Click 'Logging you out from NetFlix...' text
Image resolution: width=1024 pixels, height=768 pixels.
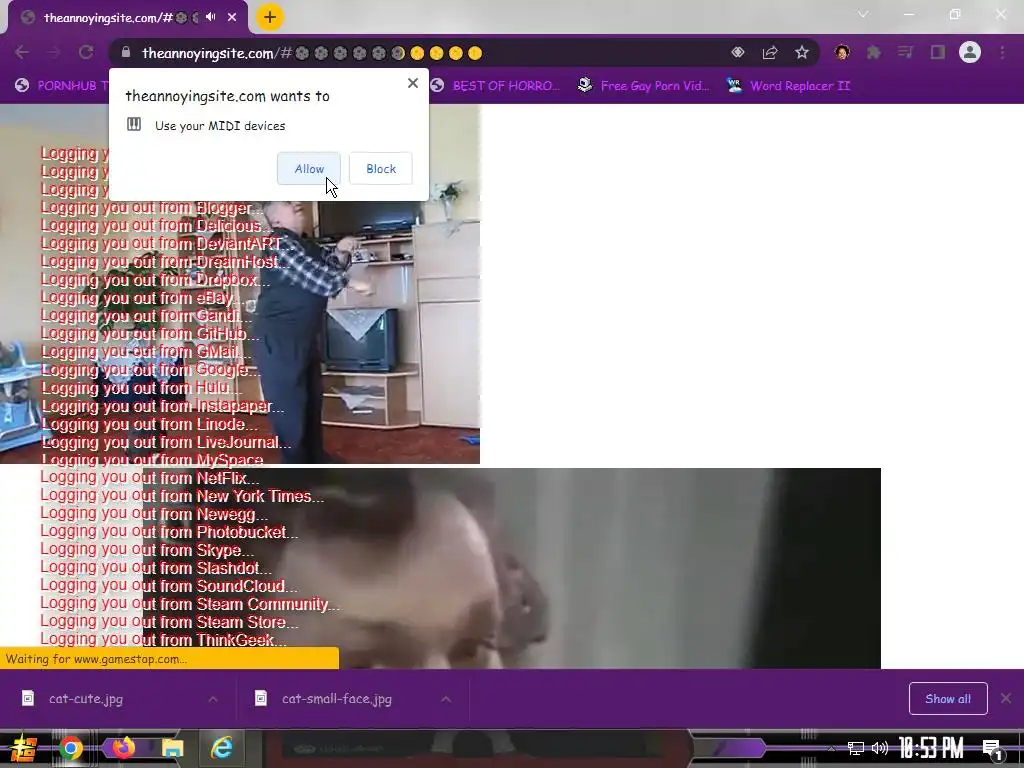pos(150,478)
